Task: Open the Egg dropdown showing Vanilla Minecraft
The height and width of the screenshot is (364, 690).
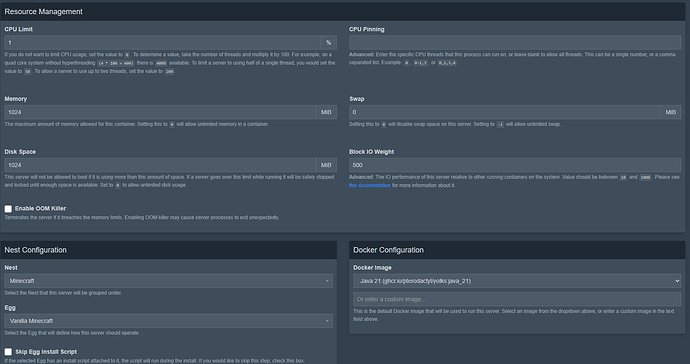Action: pos(169,321)
